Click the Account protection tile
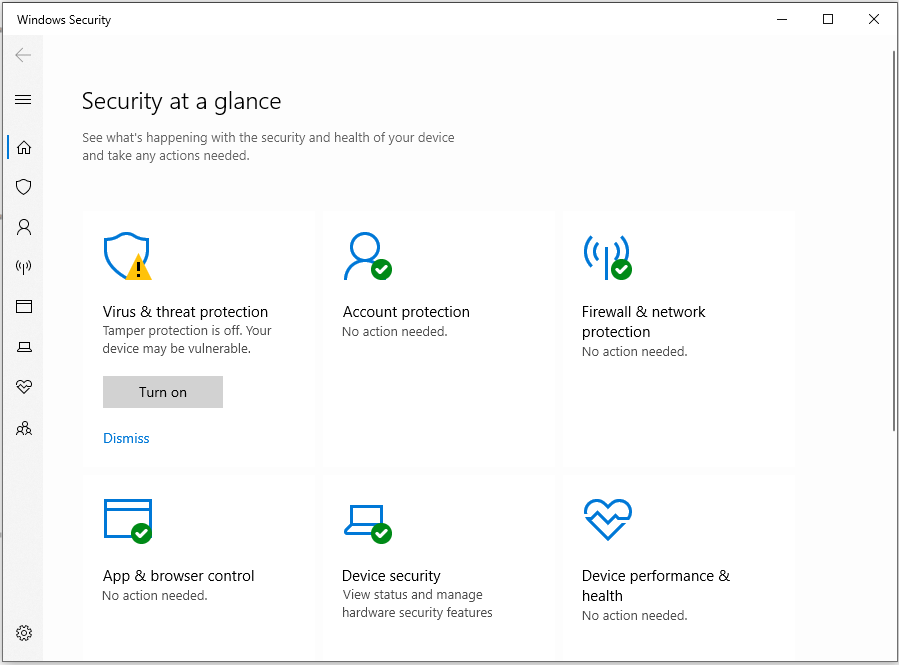The width and height of the screenshot is (899, 665). tap(406, 311)
